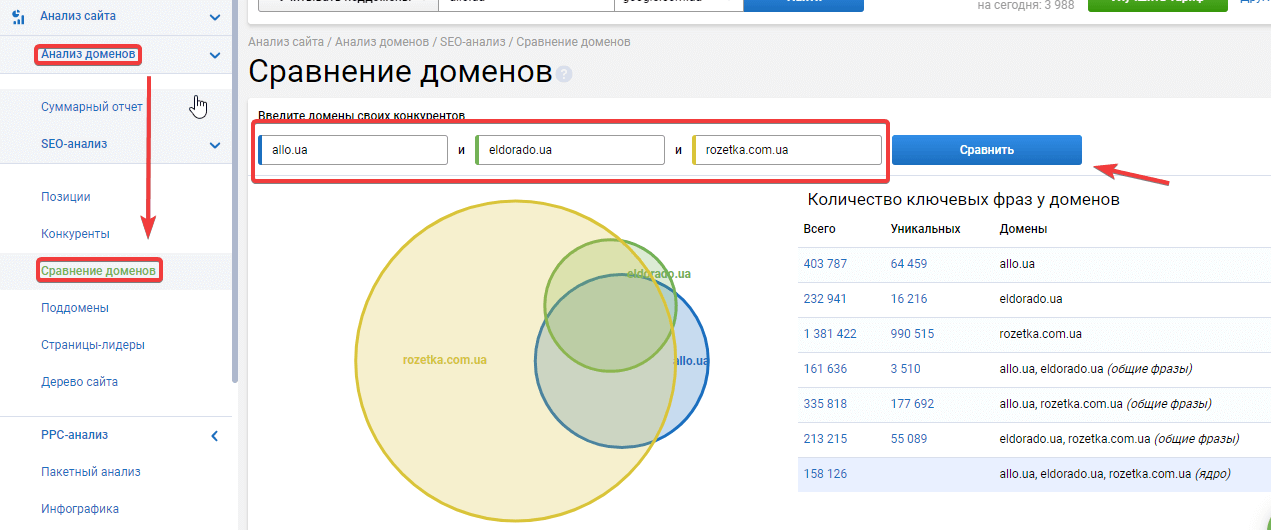The image size is (1271, 530).
Task: Click SEO-анализ breadcrumb link
Action: pyautogui.click(x=472, y=42)
